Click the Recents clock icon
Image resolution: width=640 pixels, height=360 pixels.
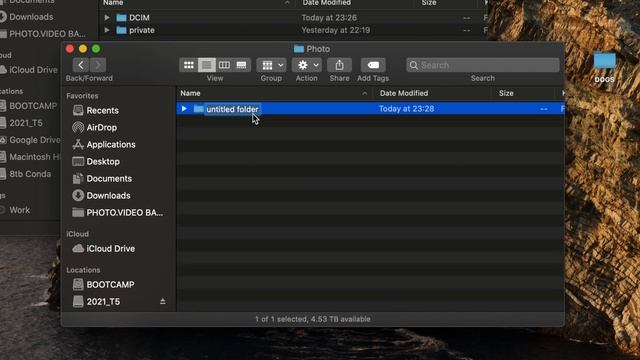[x=78, y=110]
